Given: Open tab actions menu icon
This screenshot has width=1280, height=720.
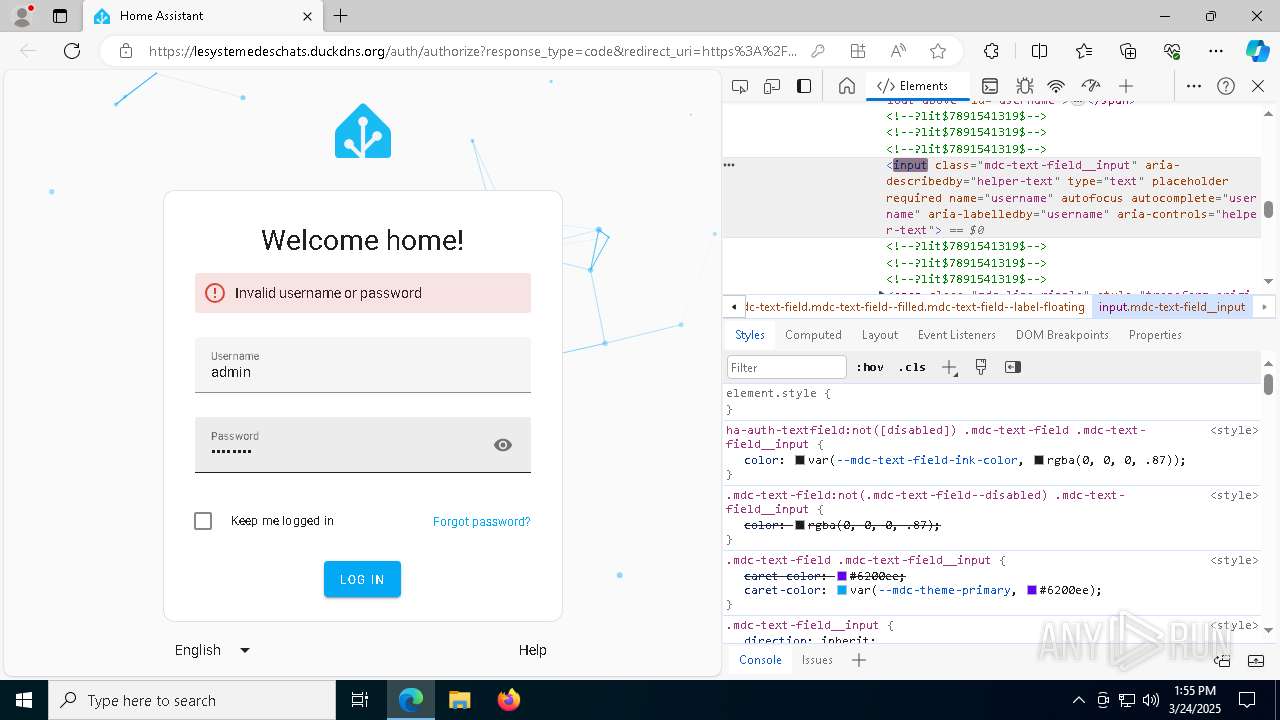Looking at the screenshot, I should pyautogui.click(x=60, y=16).
